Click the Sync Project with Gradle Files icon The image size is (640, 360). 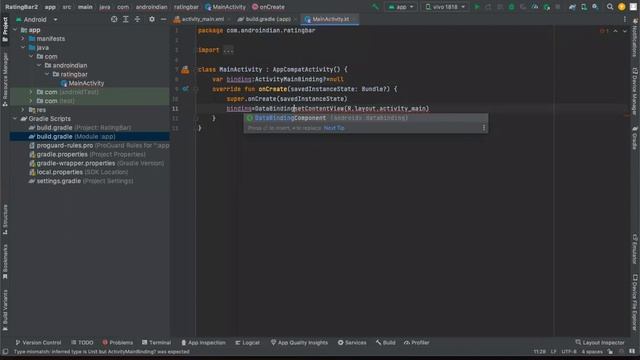click(x=572, y=7)
